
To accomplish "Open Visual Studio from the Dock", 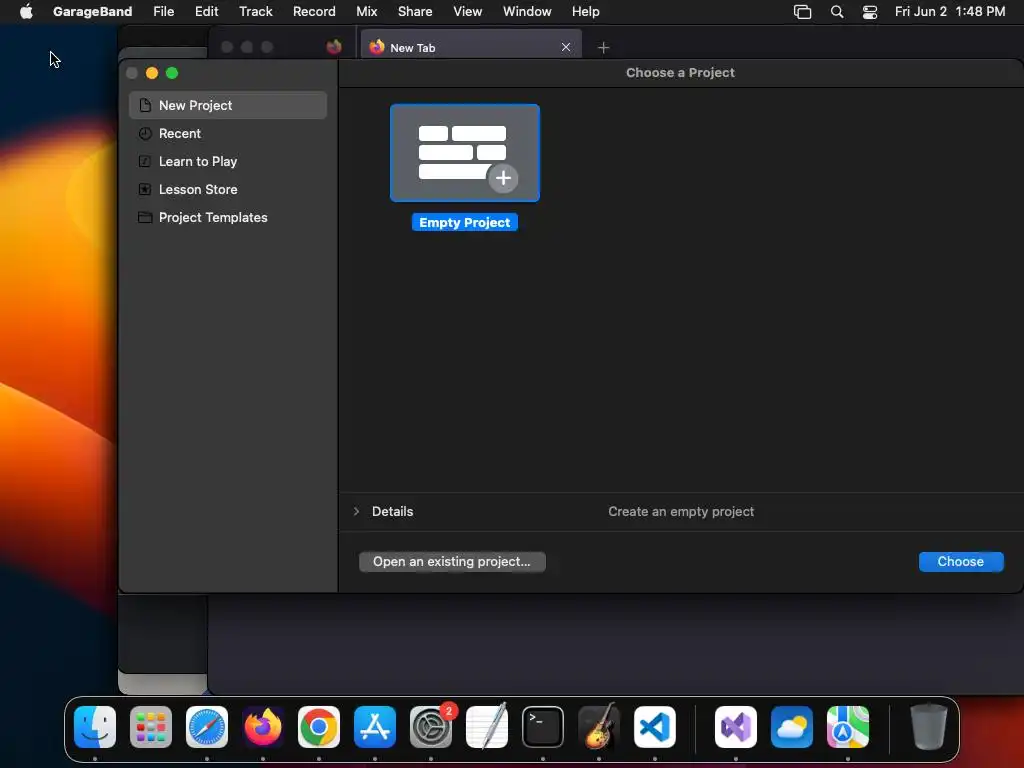I will pos(736,727).
